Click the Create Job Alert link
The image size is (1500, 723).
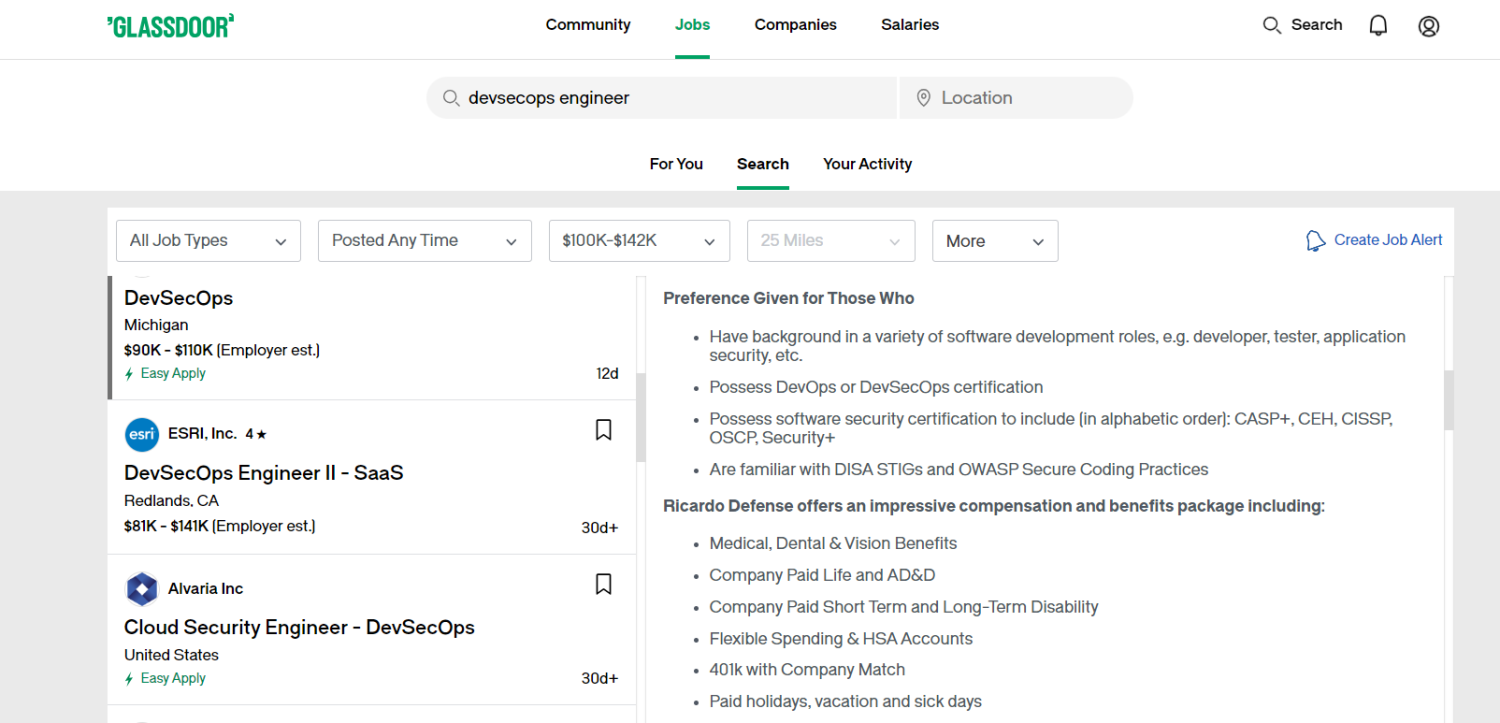[1388, 240]
